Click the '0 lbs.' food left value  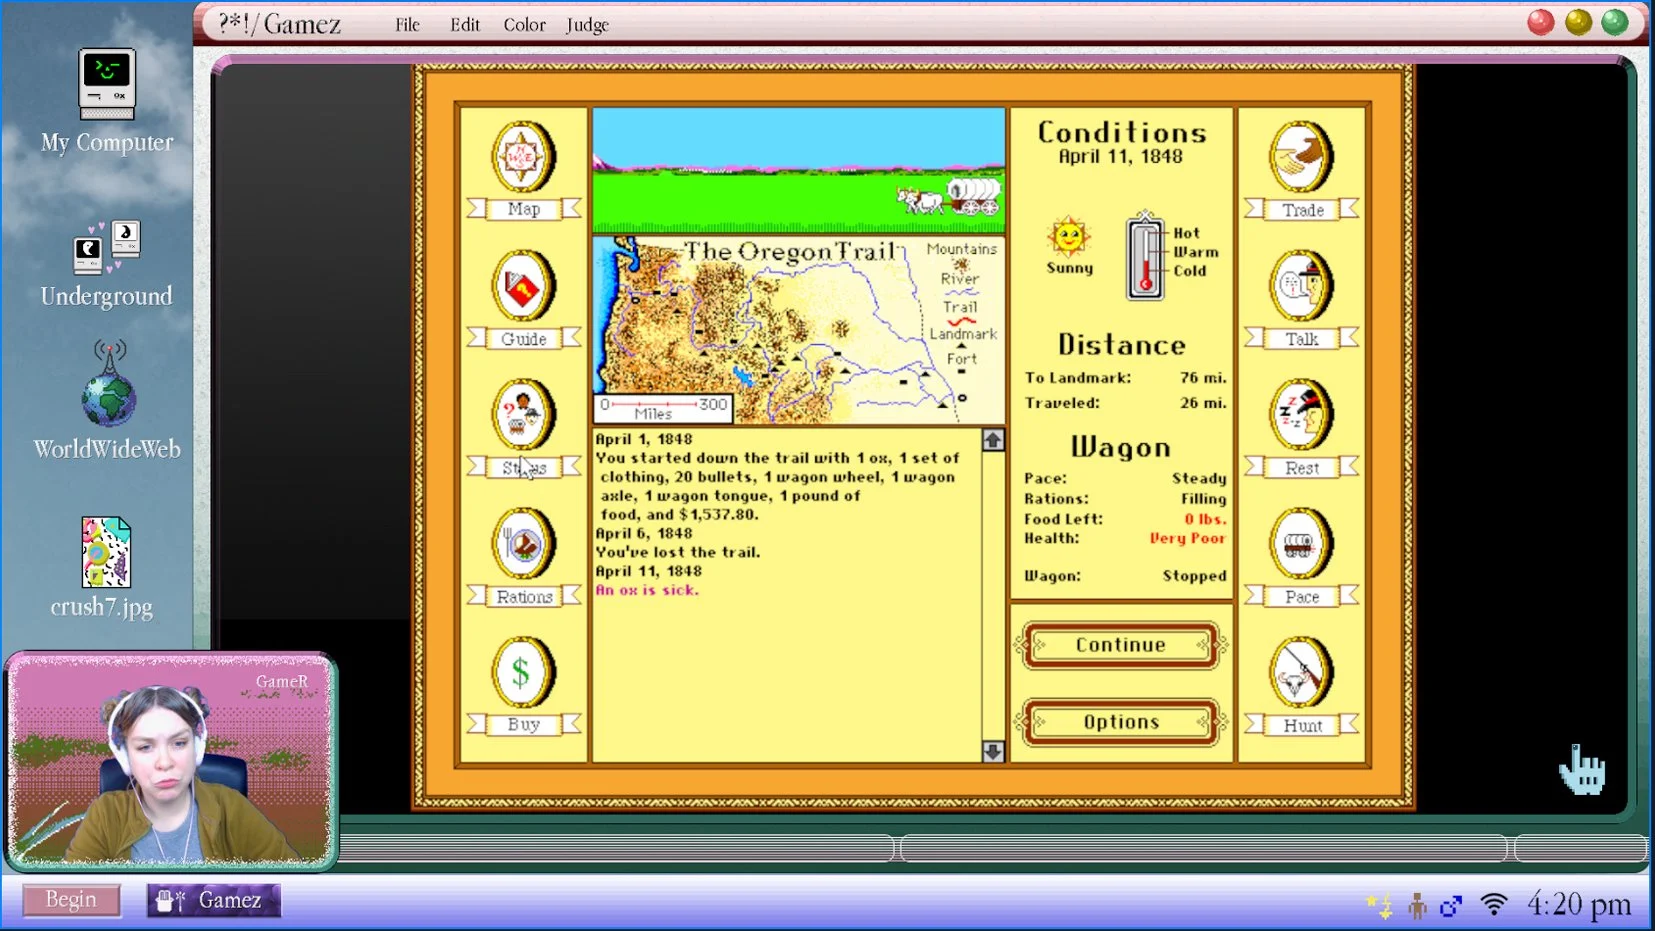click(1205, 519)
